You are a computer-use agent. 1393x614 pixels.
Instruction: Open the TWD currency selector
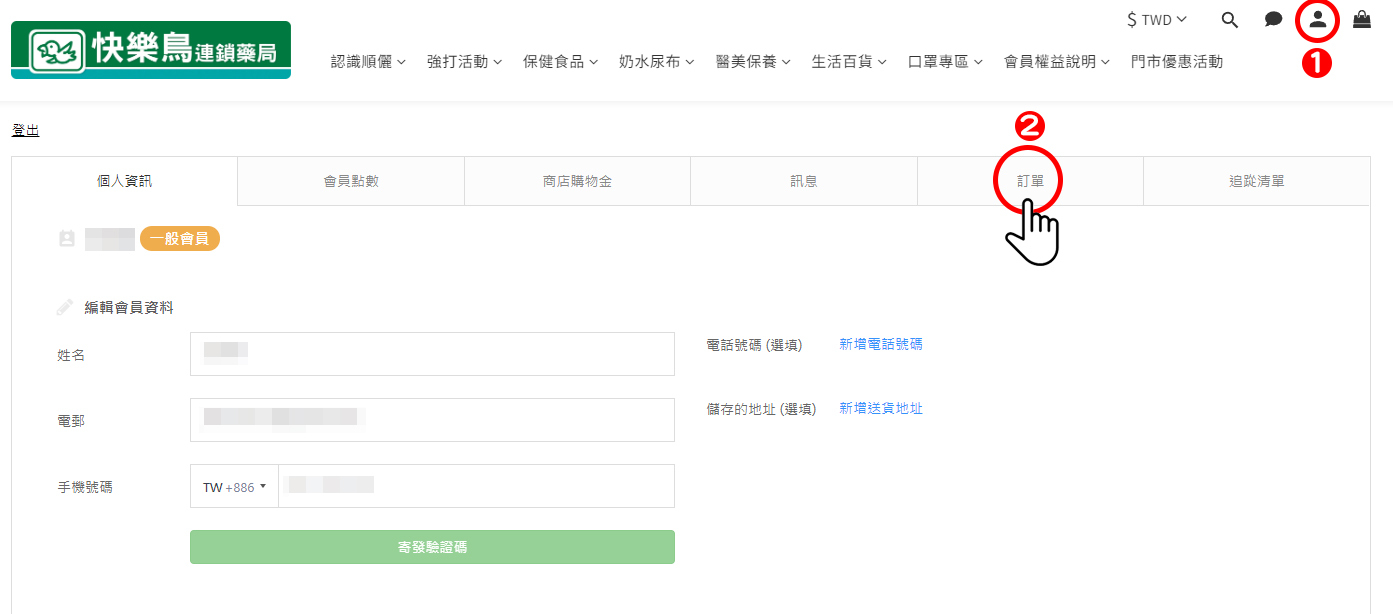click(x=1156, y=20)
